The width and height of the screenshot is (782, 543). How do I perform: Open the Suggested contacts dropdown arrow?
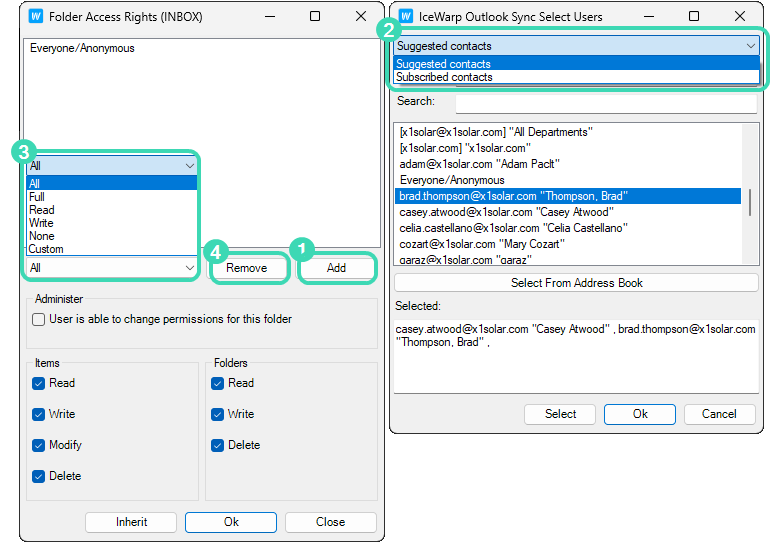[x=751, y=46]
